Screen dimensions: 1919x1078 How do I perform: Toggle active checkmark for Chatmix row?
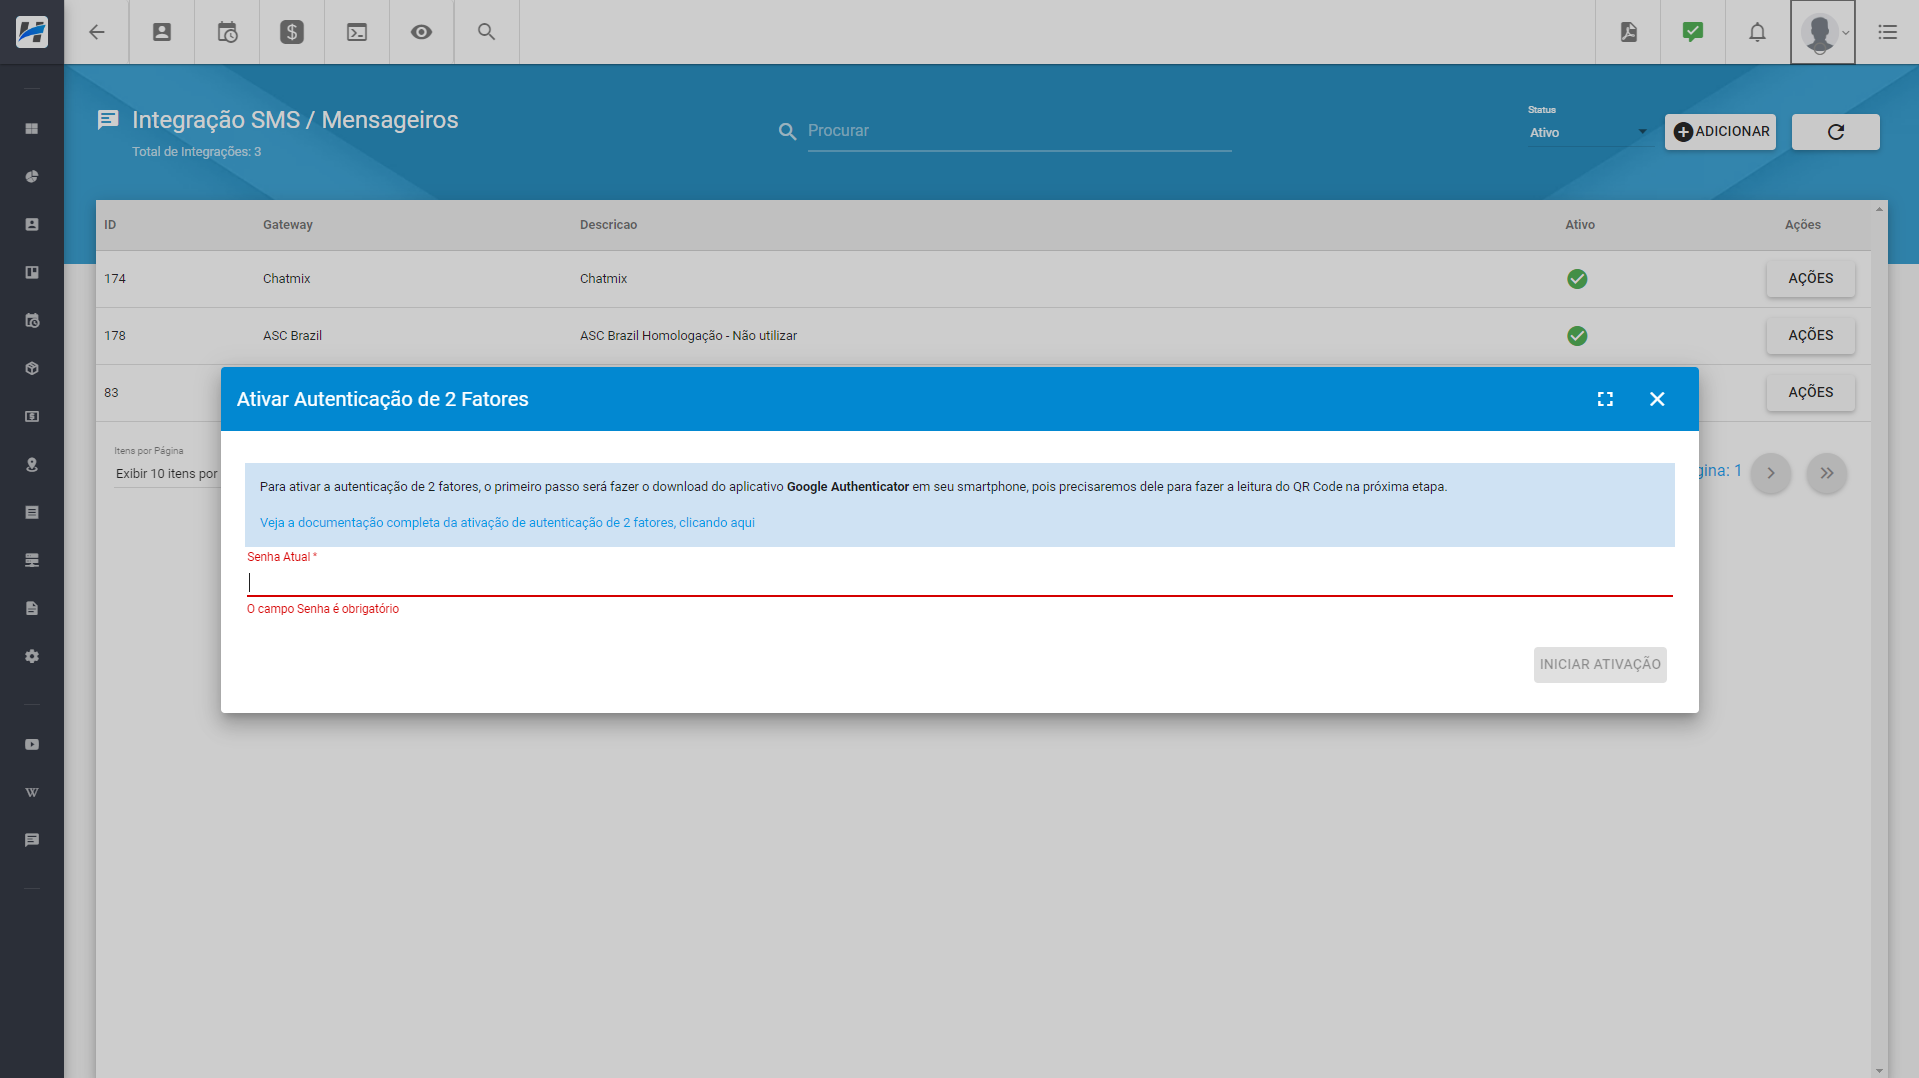1577,279
